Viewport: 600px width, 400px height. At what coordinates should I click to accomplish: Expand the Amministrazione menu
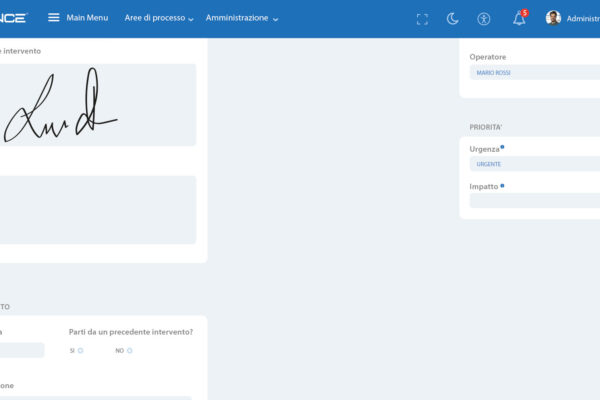click(x=242, y=18)
